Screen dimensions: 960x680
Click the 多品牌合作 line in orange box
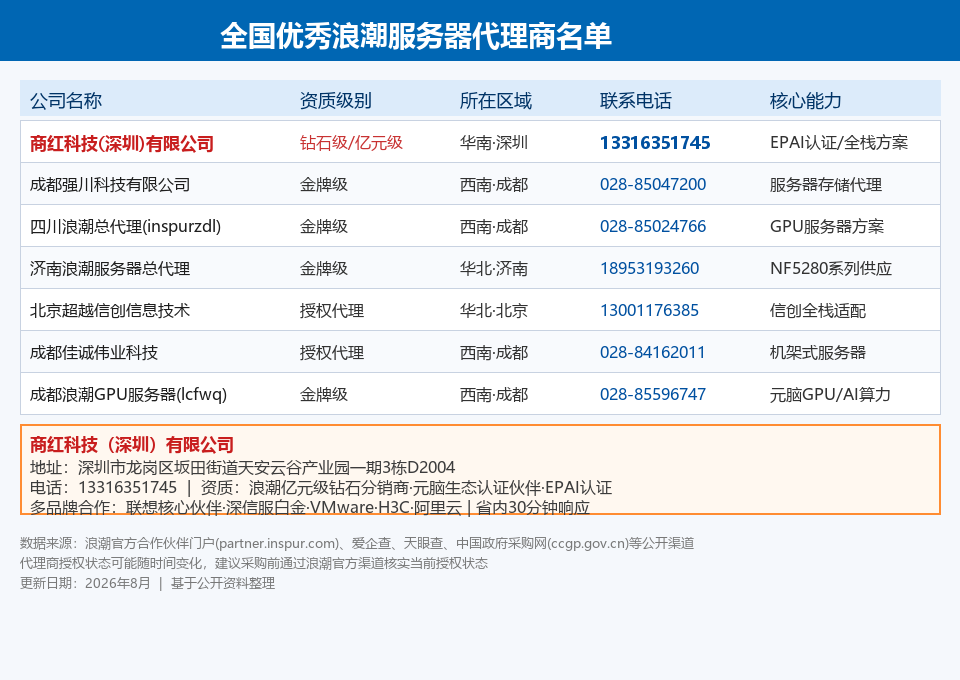(310, 507)
